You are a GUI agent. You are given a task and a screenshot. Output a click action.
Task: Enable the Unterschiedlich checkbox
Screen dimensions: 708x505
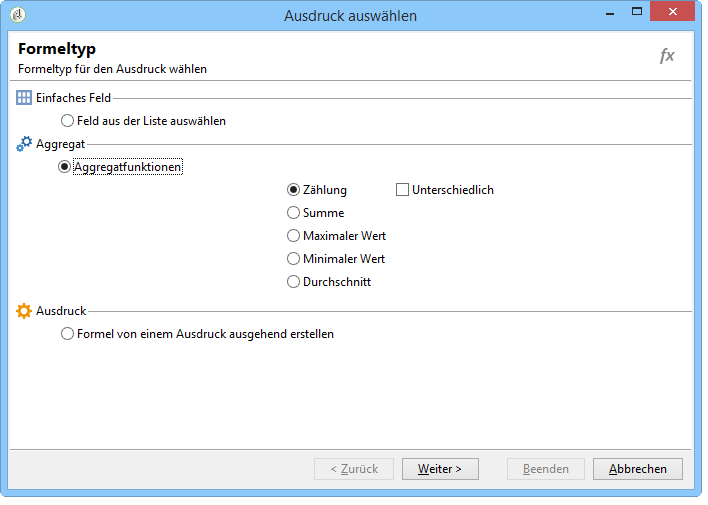coord(402,190)
